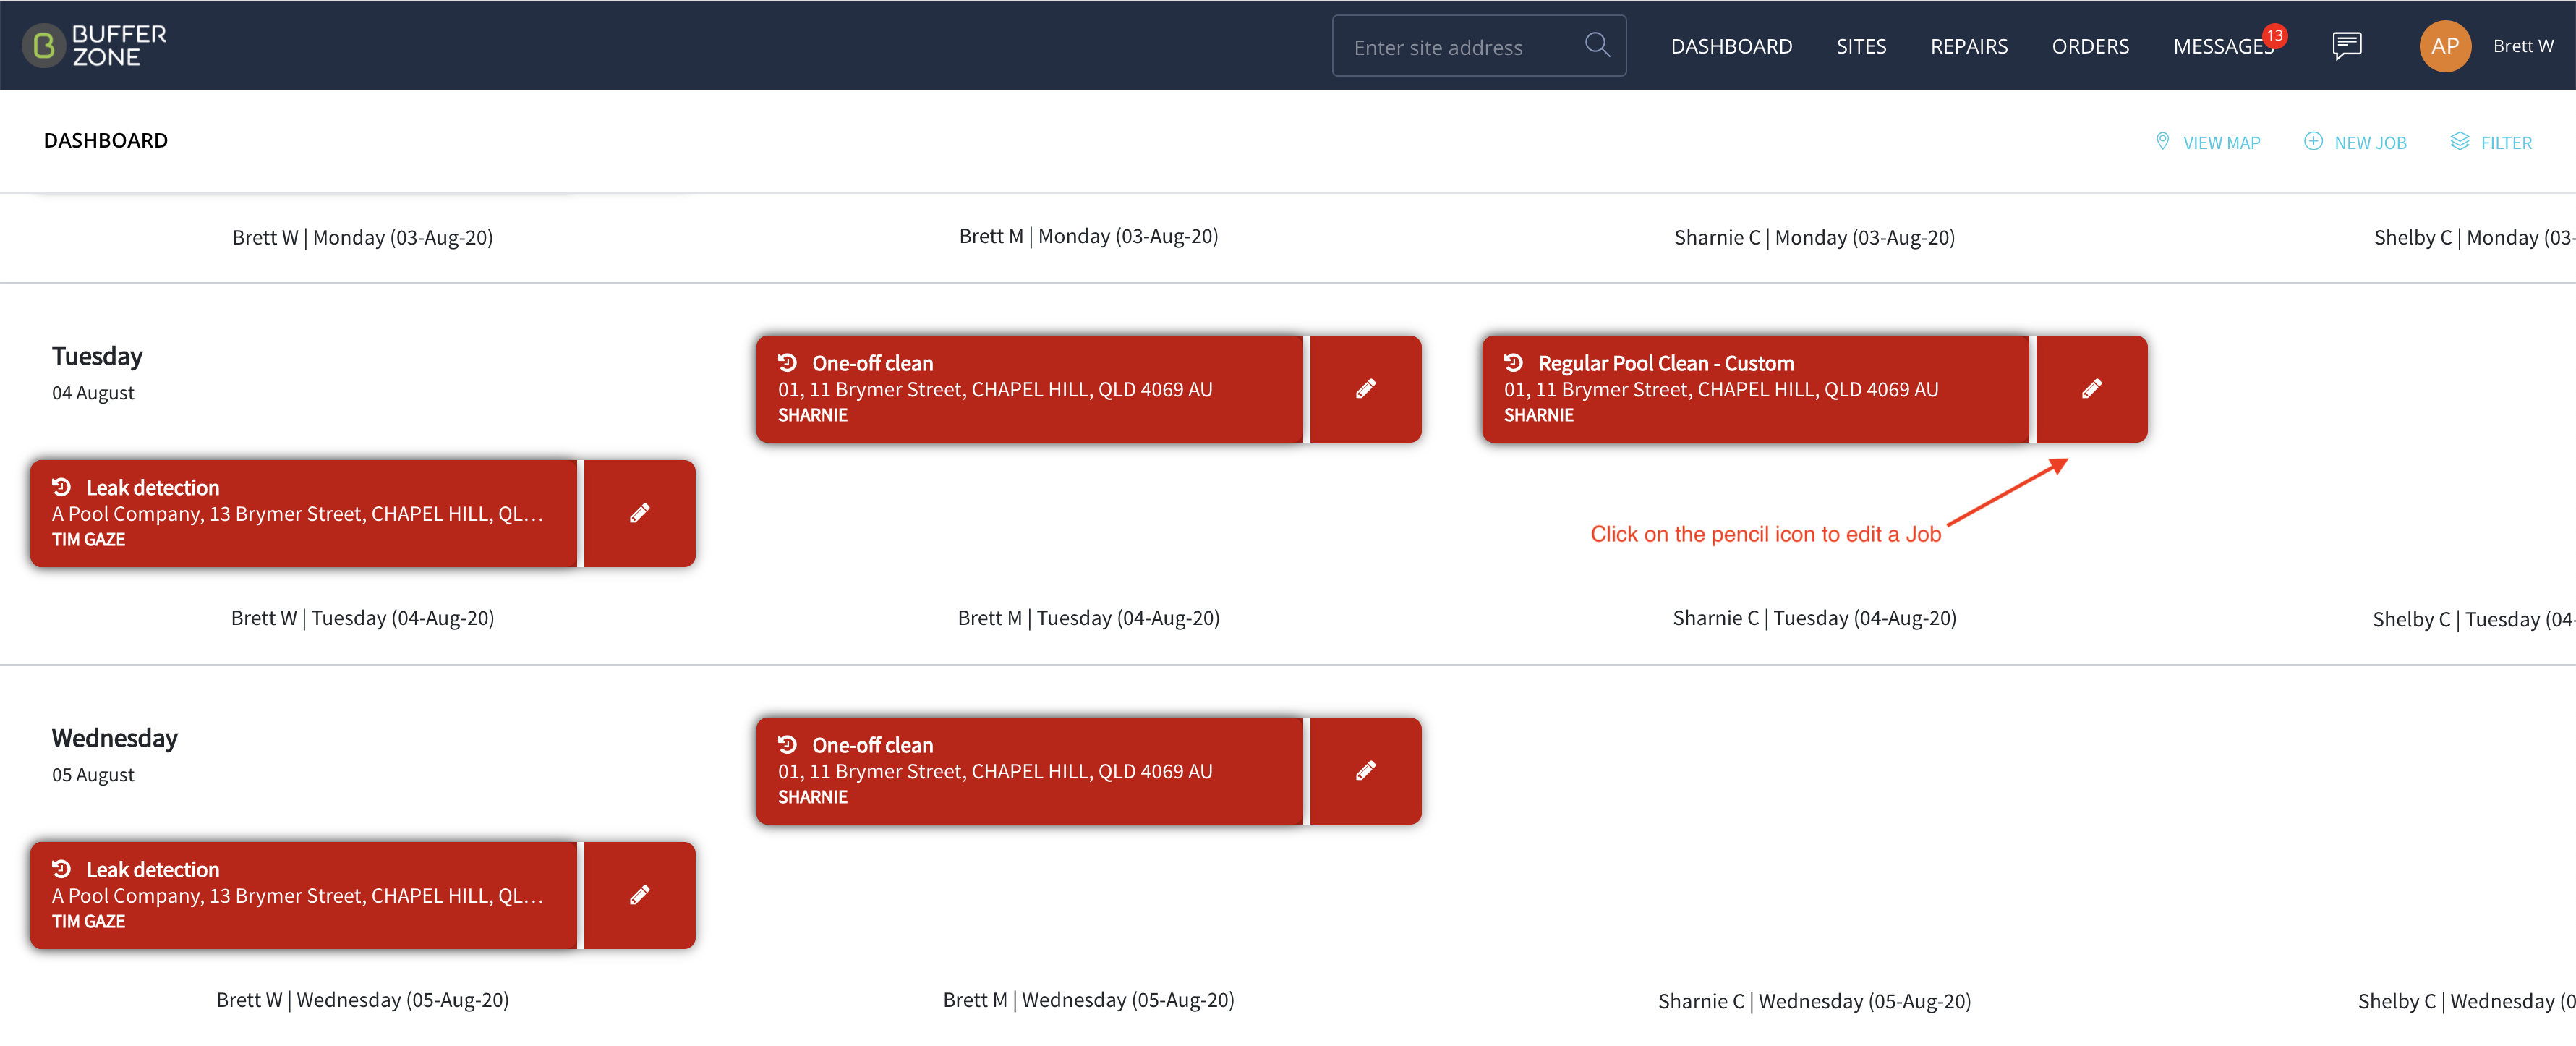Open Regular Pool Clean - Custom job card
The image size is (2576, 1046).
pos(1755,389)
